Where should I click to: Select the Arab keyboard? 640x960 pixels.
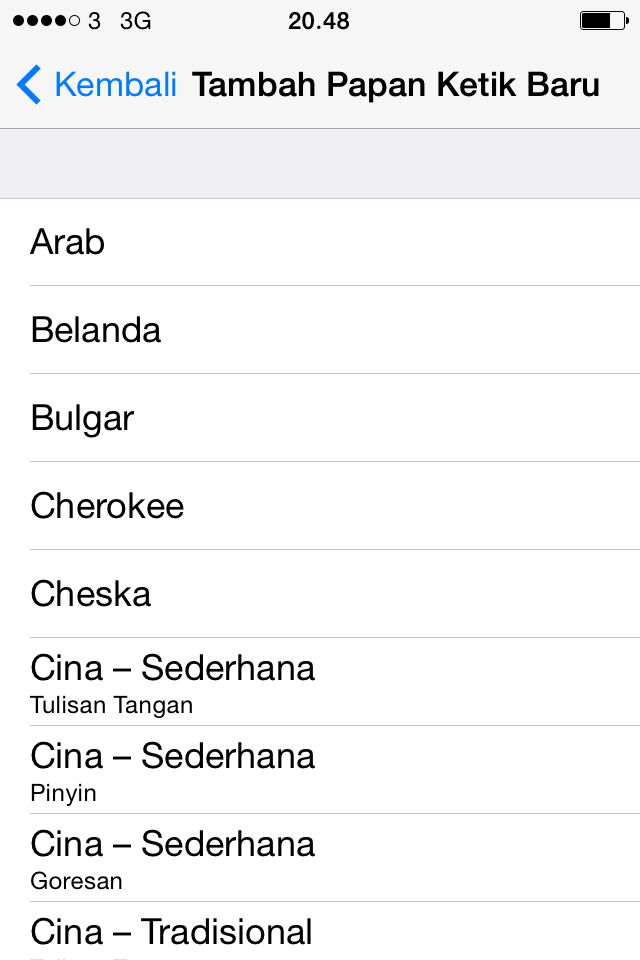(x=320, y=241)
